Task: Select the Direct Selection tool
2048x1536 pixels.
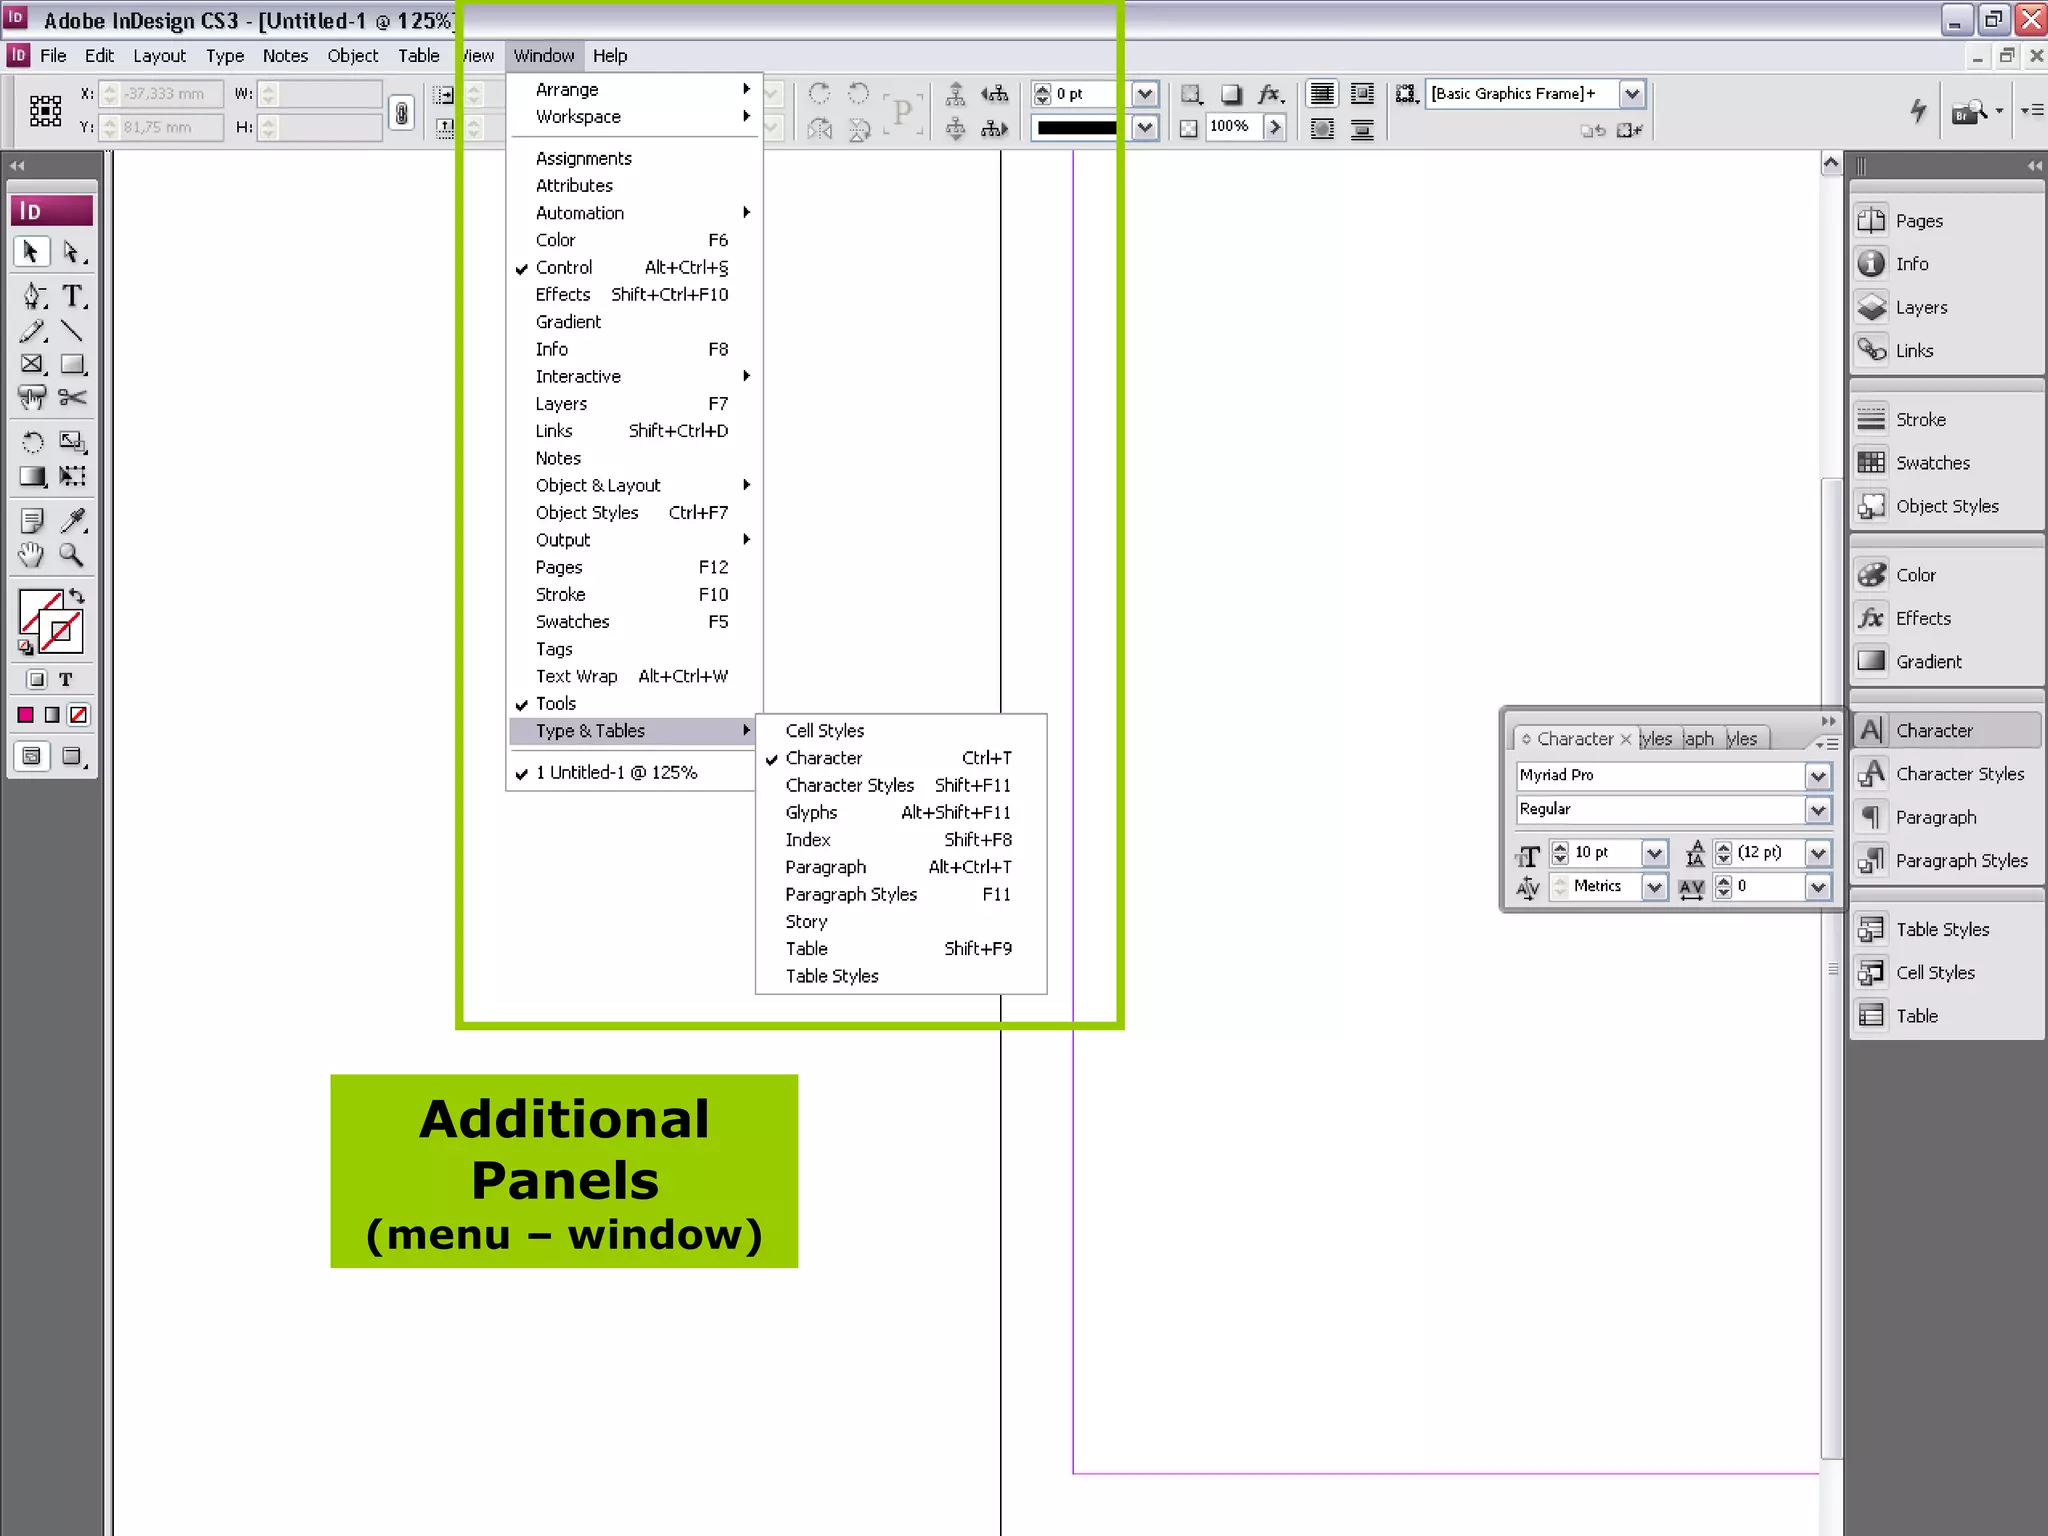Action: click(72, 252)
